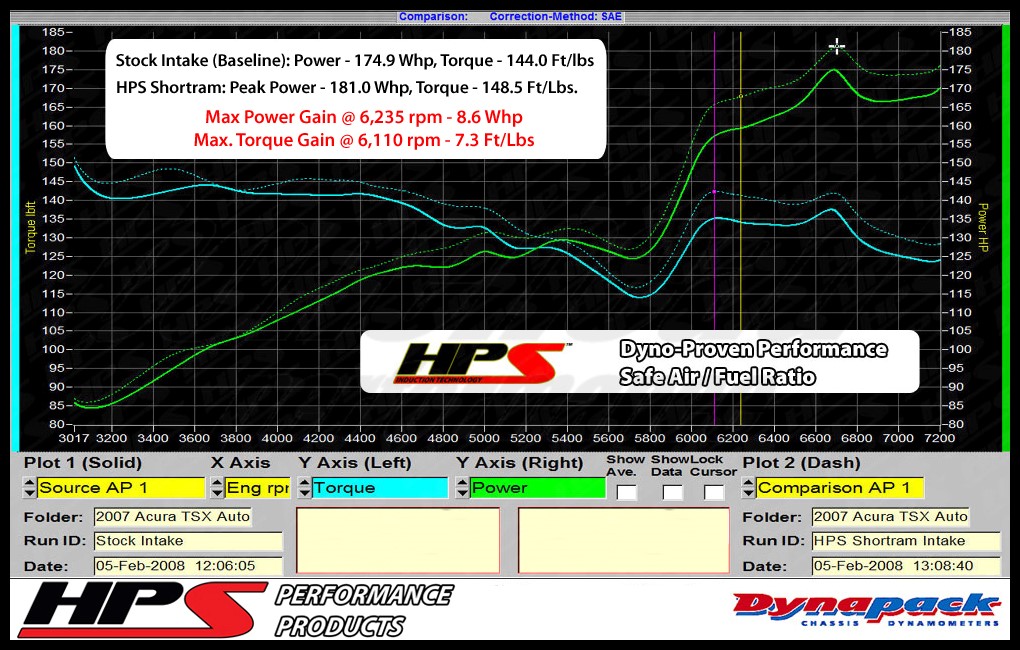Click the down arrow of the Torque Y Axis selector
Screen dimensions: 1020x650
[304, 493]
